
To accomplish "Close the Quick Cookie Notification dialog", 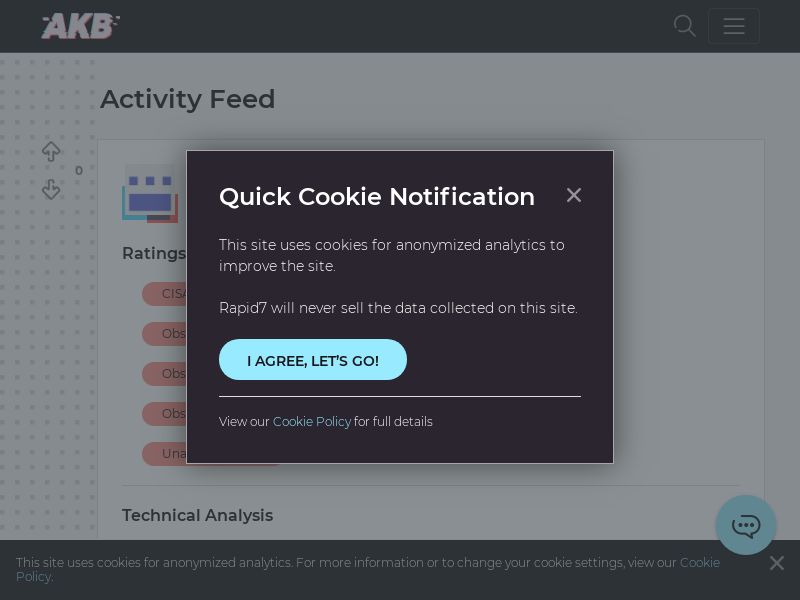I will tap(573, 195).
